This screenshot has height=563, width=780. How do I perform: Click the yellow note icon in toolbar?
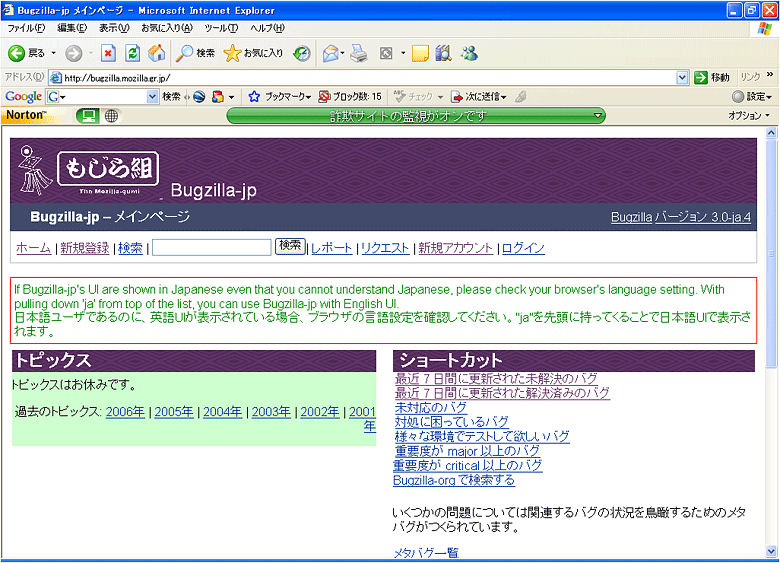click(x=420, y=53)
